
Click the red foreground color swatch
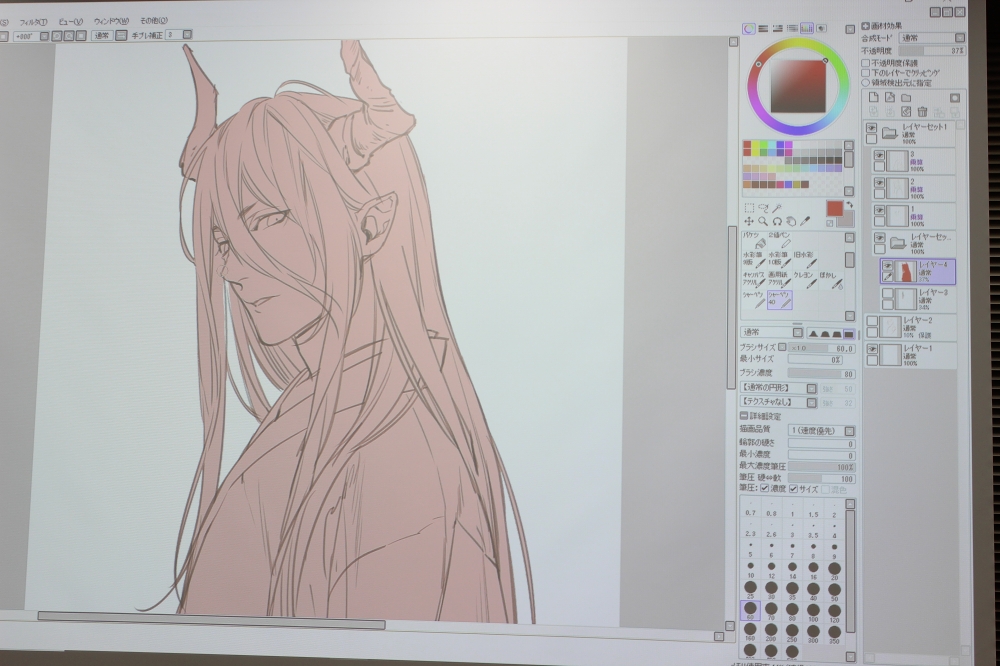click(835, 209)
